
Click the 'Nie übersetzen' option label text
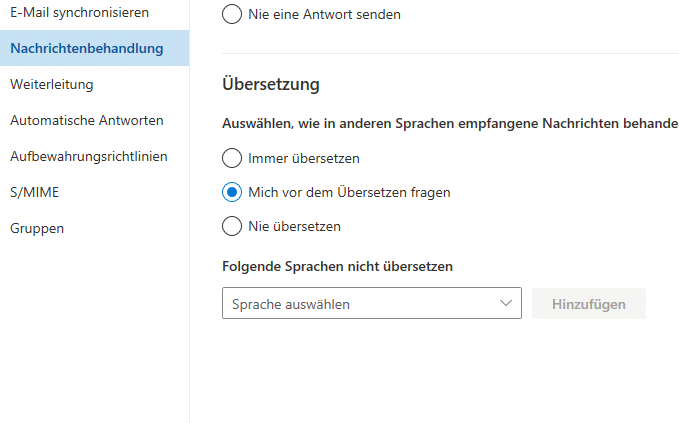tap(294, 226)
